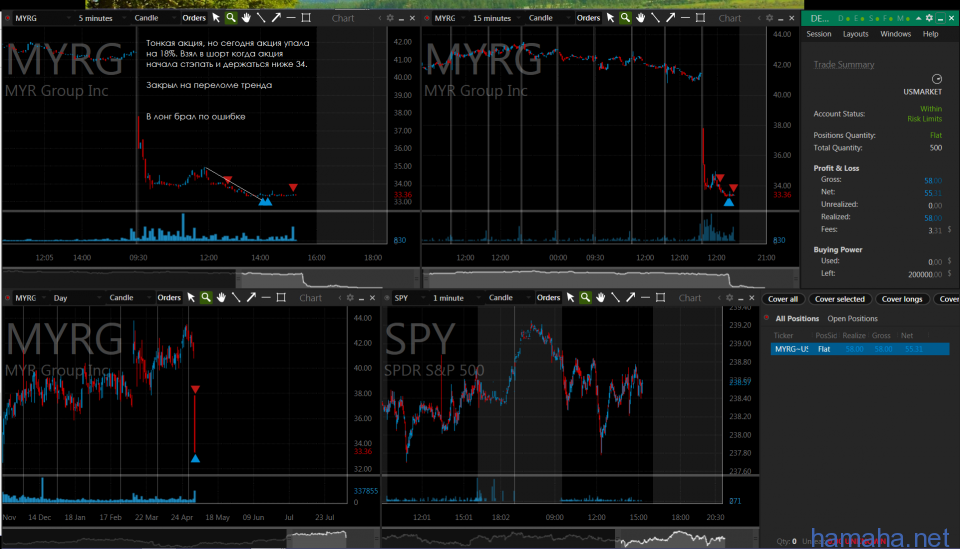Activate zoom magnifier in the MYRG 5 minutes chart
This screenshot has height=549, width=960.
pos(231,18)
